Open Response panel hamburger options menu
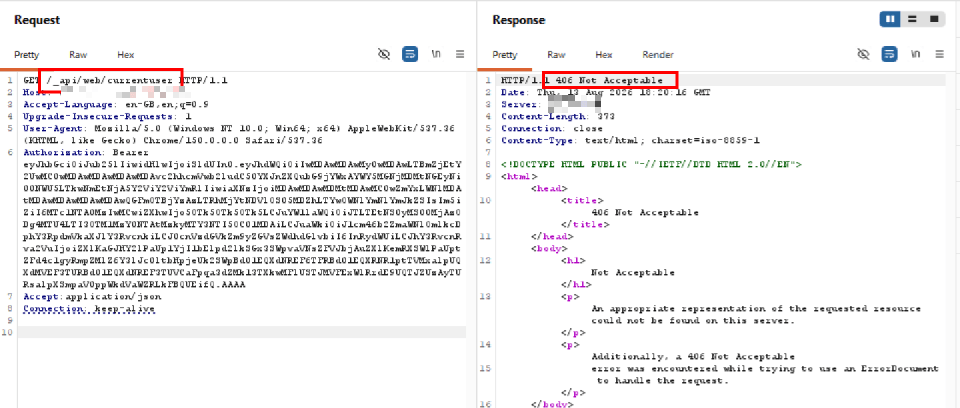Image resolution: width=960 pixels, height=408 pixels. coord(940,55)
